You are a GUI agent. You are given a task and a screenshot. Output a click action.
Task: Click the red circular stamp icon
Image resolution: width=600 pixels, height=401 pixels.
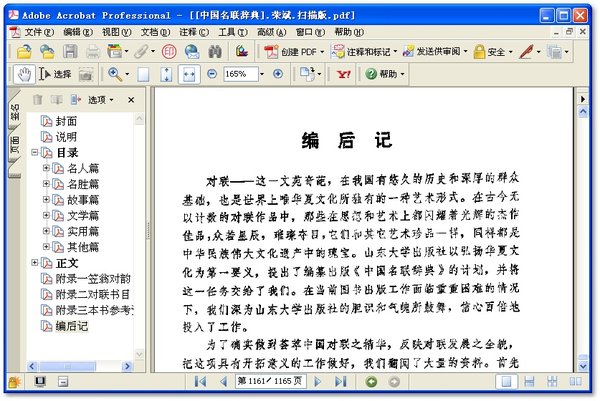[x=169, y=52]
